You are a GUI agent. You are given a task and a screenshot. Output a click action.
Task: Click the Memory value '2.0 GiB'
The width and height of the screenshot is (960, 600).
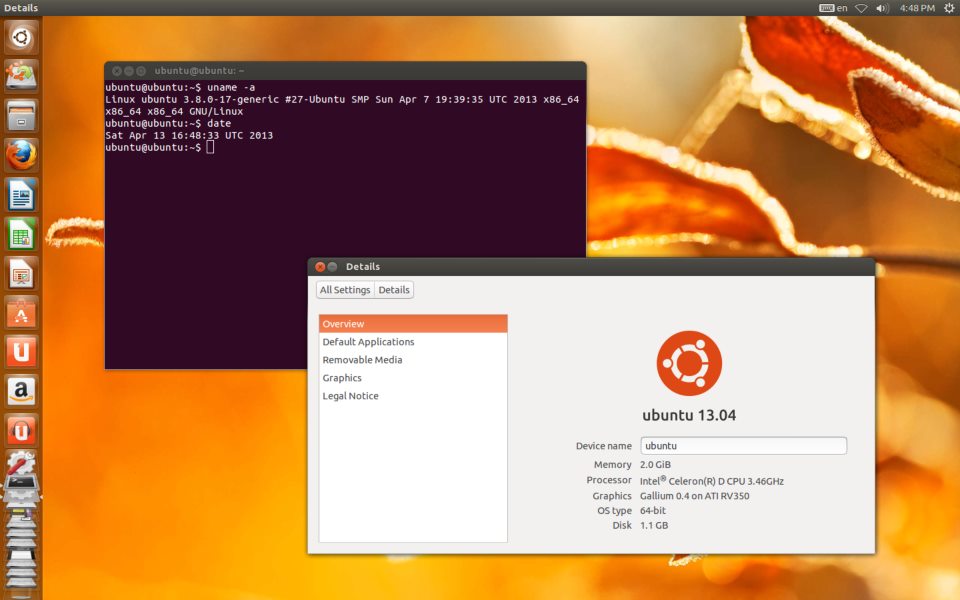[655, 465]
